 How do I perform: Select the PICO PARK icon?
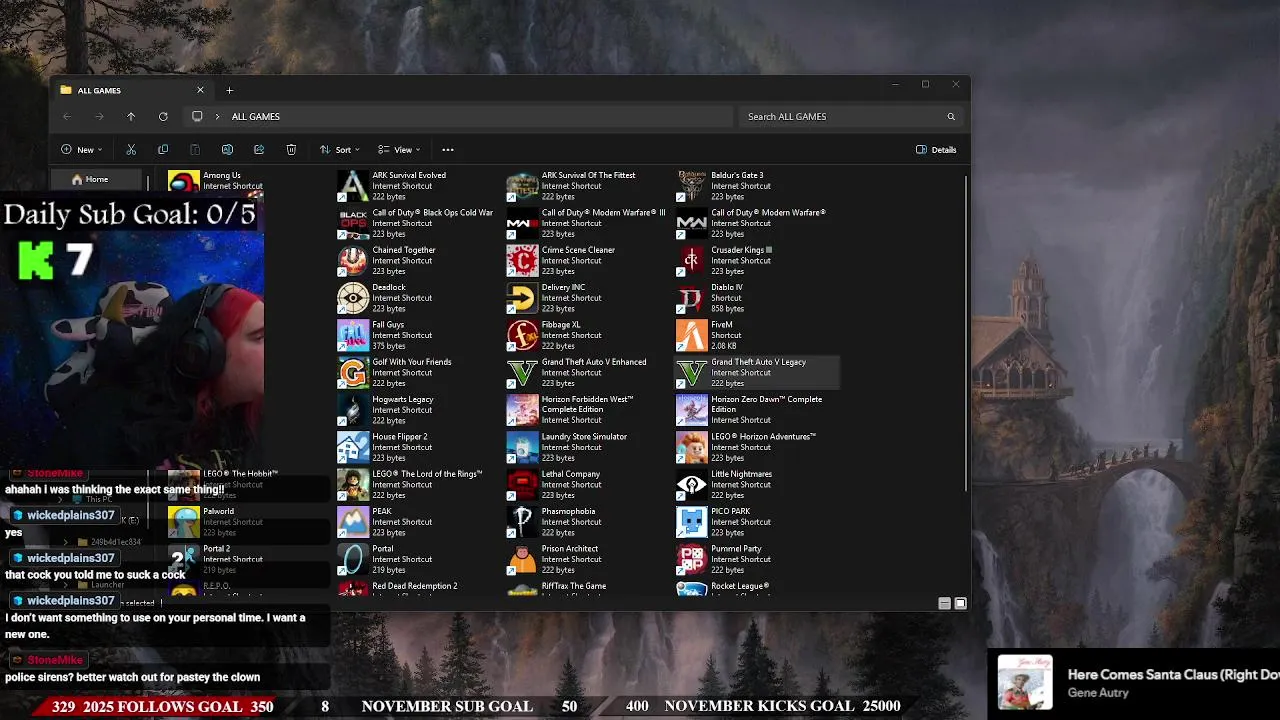(x=691, y=522)
